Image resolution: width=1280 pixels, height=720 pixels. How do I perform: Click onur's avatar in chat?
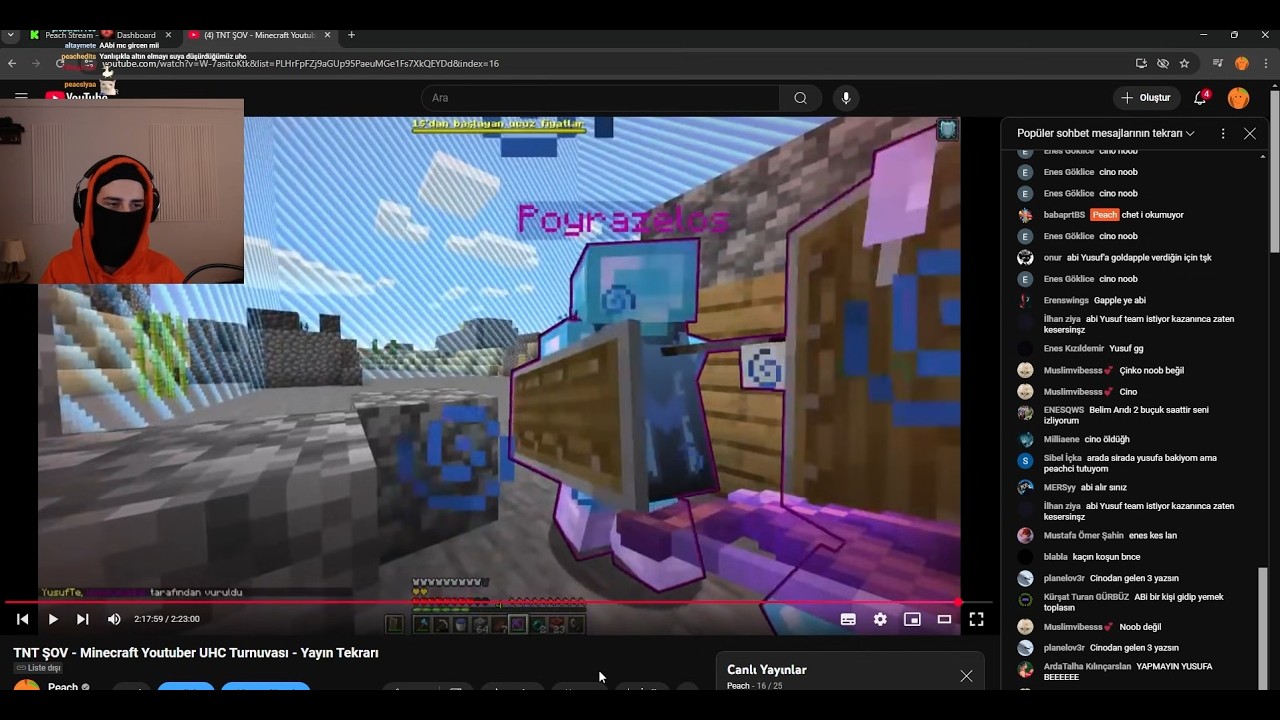(x=1025, y=258)
